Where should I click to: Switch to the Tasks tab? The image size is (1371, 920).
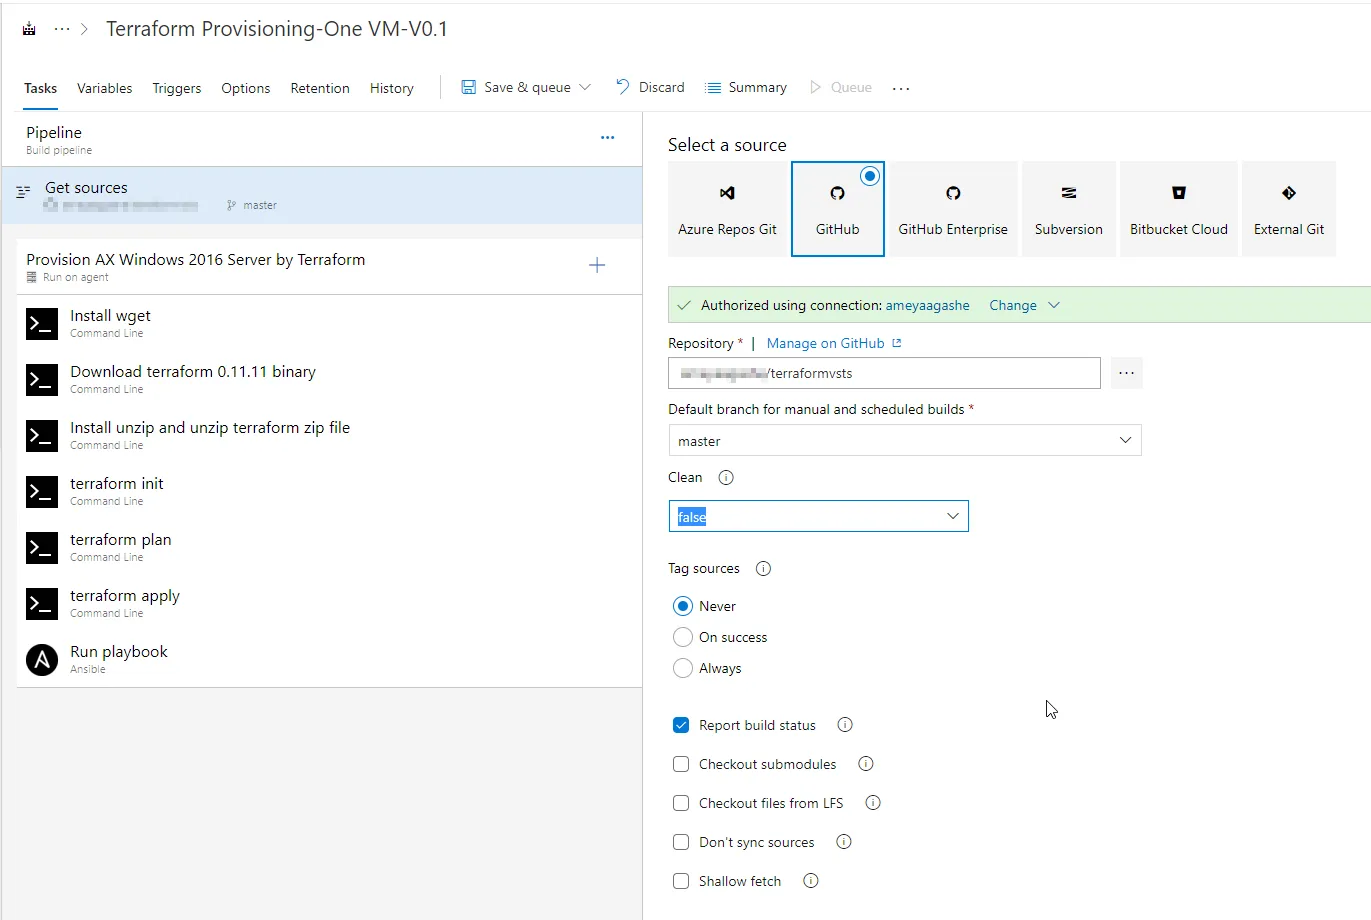coord(41,88)
